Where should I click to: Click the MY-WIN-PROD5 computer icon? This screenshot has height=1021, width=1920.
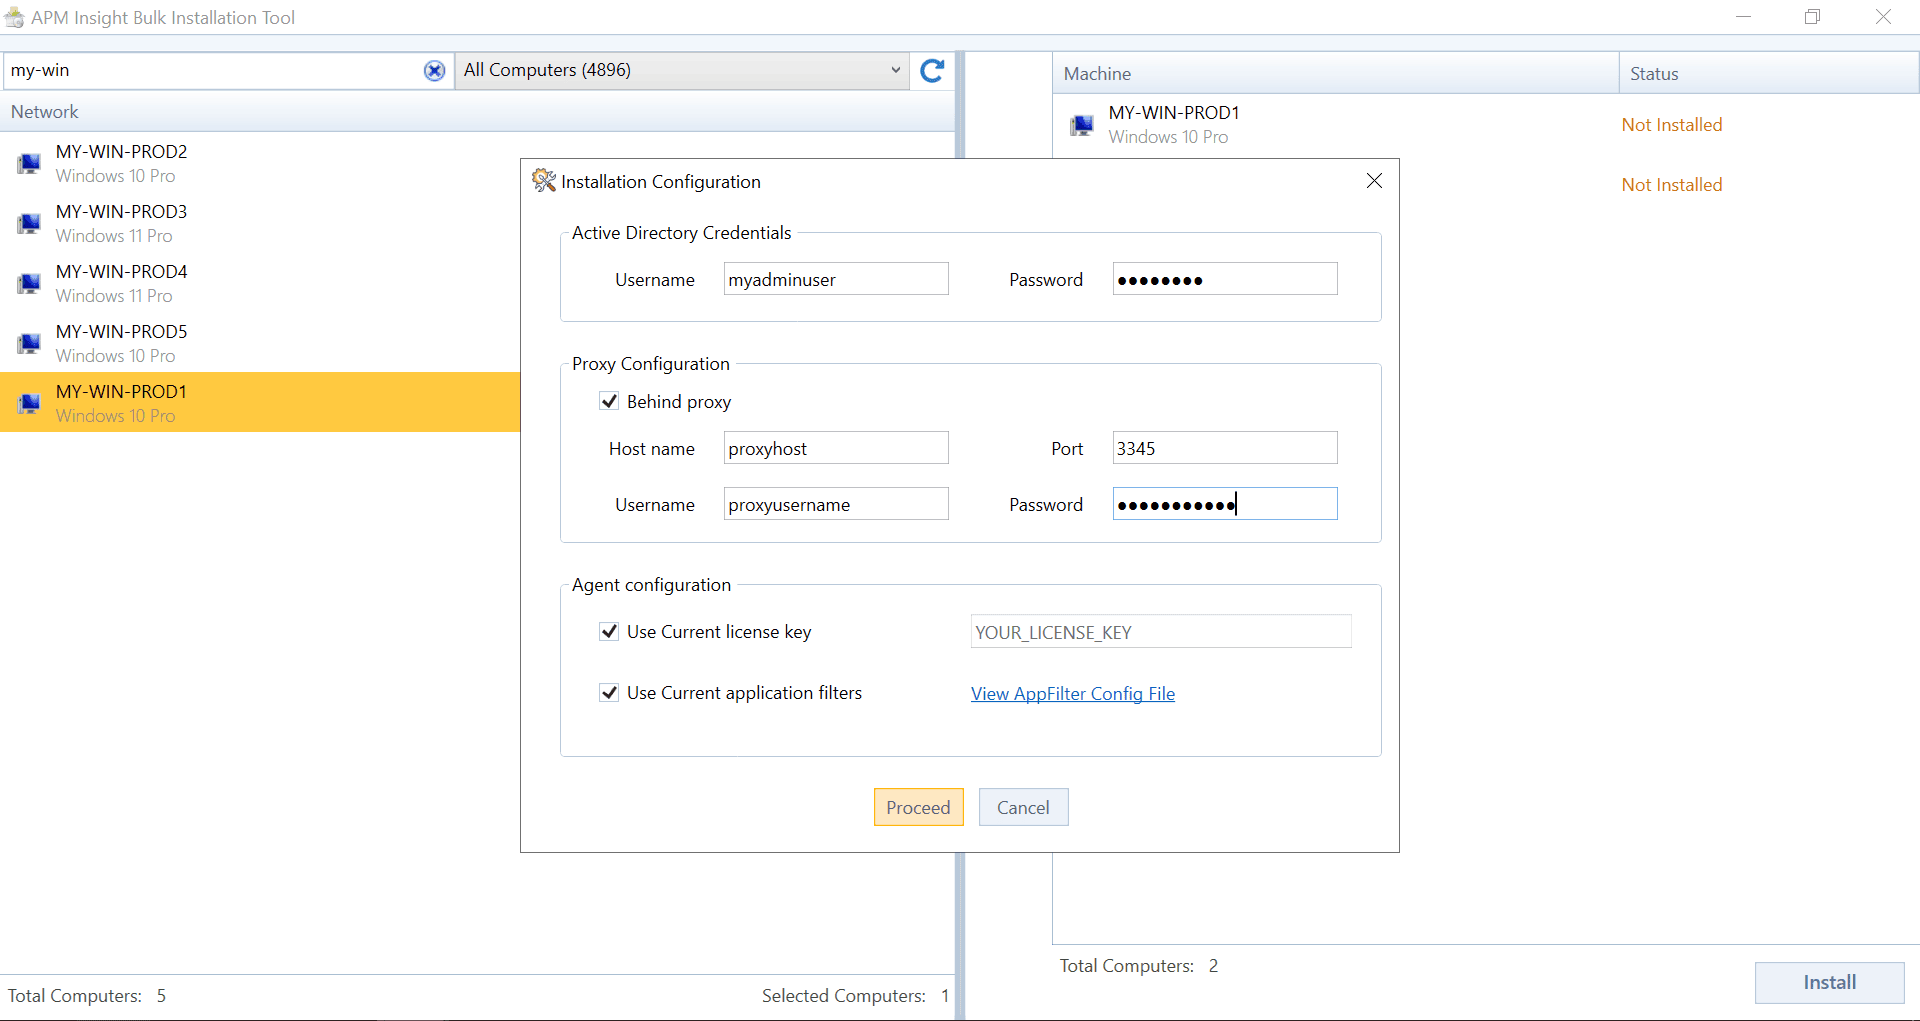click(28, 343)
